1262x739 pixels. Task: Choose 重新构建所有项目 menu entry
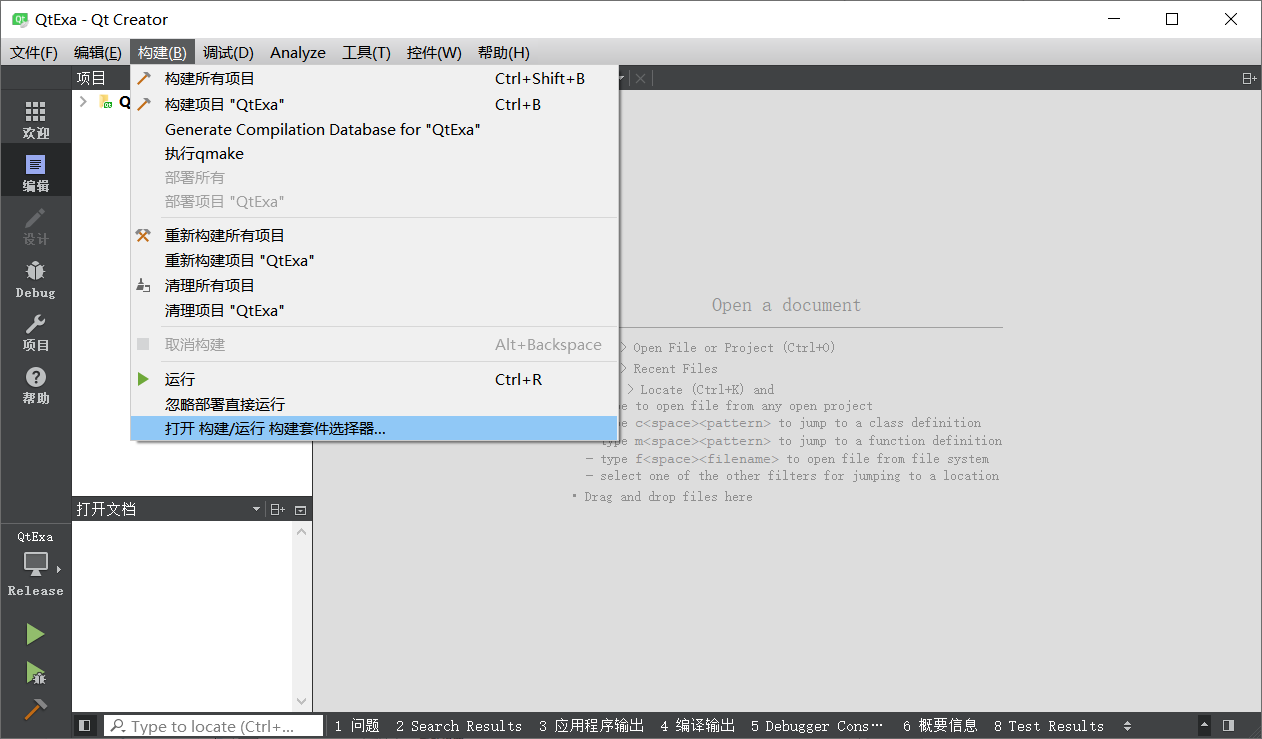coord(374,236)
